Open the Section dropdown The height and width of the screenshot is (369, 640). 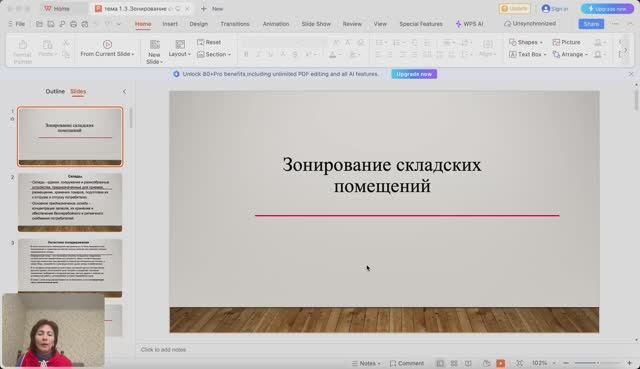[214, 54]
